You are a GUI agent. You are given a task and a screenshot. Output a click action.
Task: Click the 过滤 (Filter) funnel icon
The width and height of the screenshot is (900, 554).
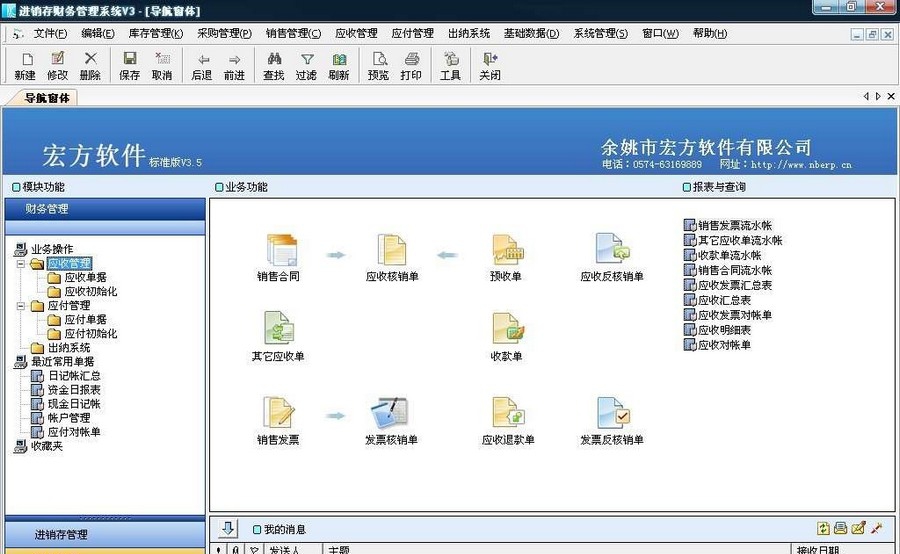(x=307, y=65)
